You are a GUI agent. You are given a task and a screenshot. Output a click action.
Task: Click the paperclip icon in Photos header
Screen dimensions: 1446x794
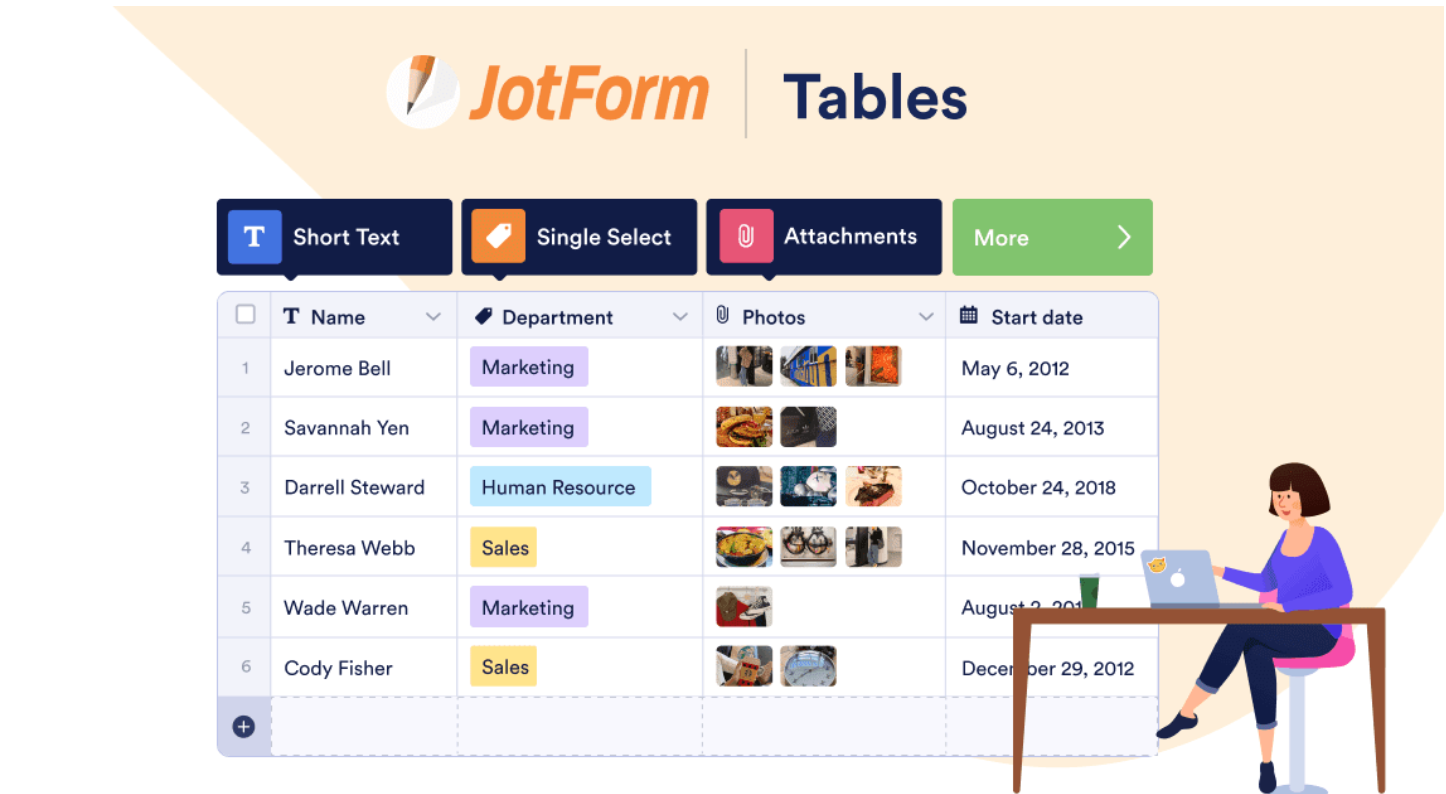(x=723, y=316)
